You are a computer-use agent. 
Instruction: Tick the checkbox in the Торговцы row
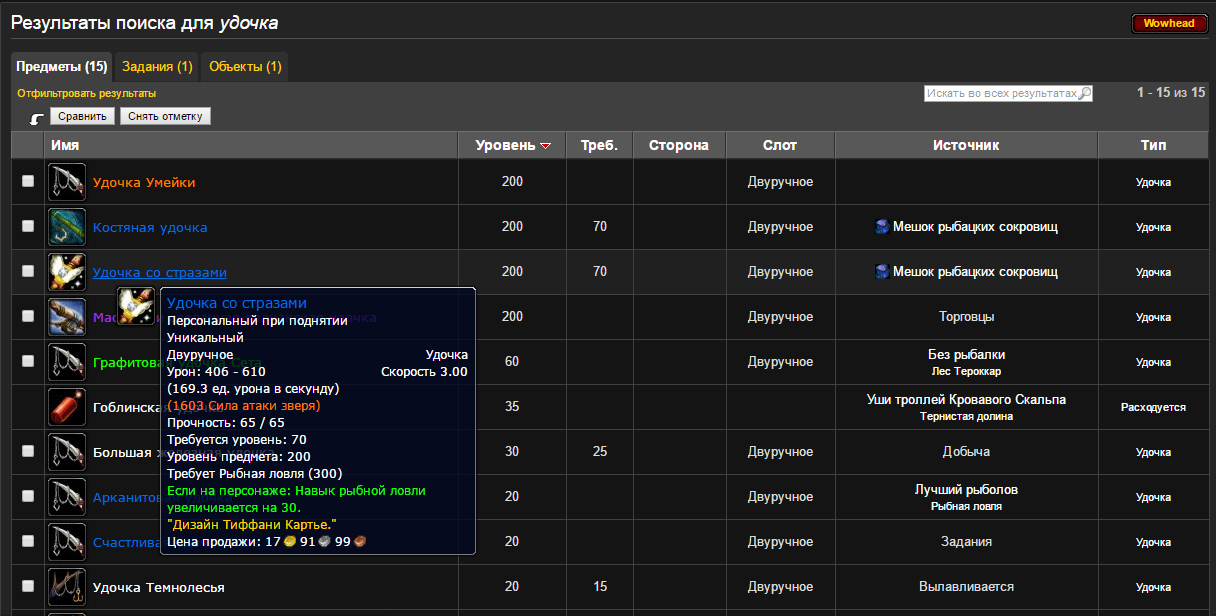(x=28, y=316)
